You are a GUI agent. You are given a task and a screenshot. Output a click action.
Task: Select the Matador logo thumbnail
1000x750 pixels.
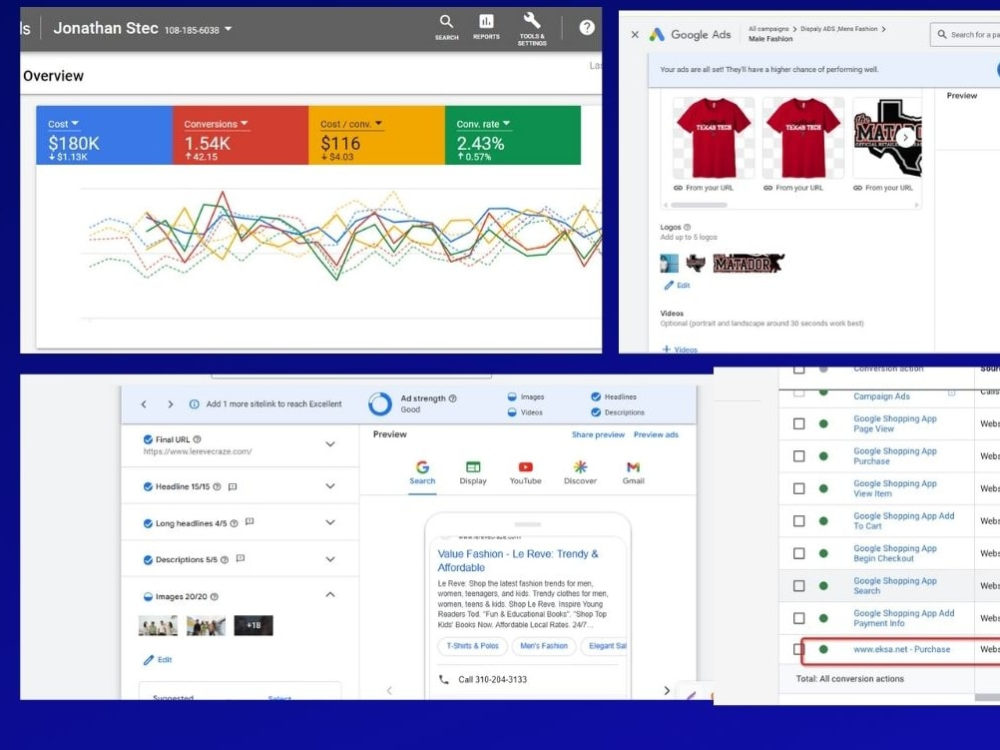(749, 263)
